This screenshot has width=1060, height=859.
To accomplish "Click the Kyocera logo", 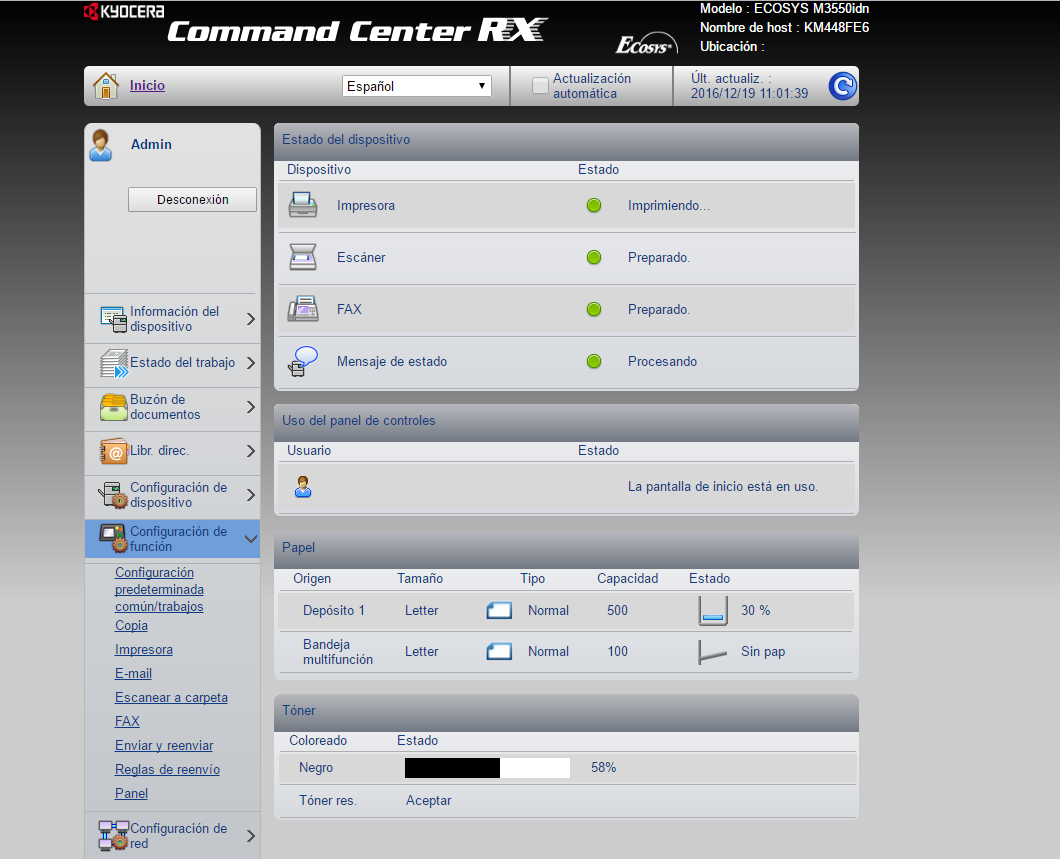I will 124,11.
